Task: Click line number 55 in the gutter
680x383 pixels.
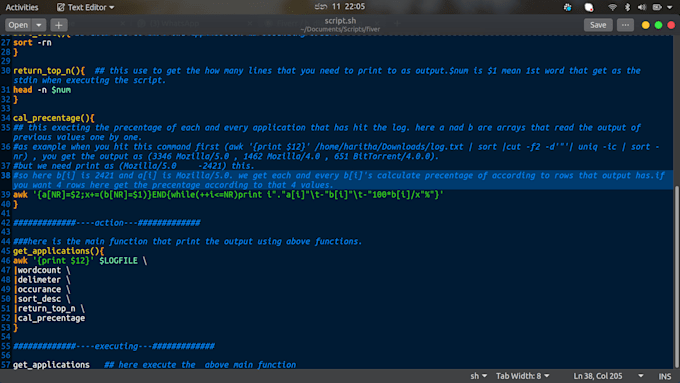Action: tap(5, 346)
